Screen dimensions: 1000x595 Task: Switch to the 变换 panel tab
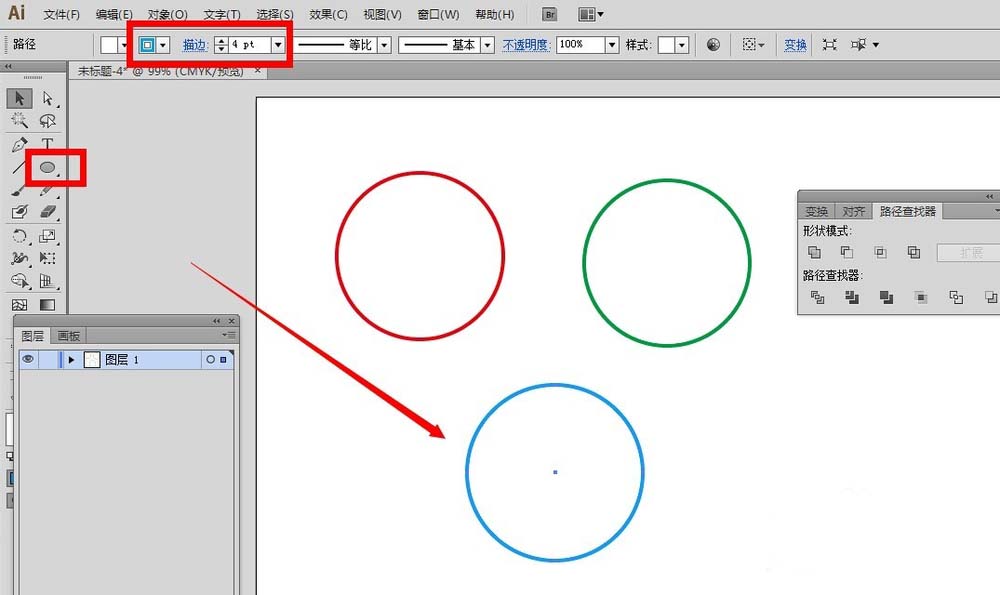point(816,211)
